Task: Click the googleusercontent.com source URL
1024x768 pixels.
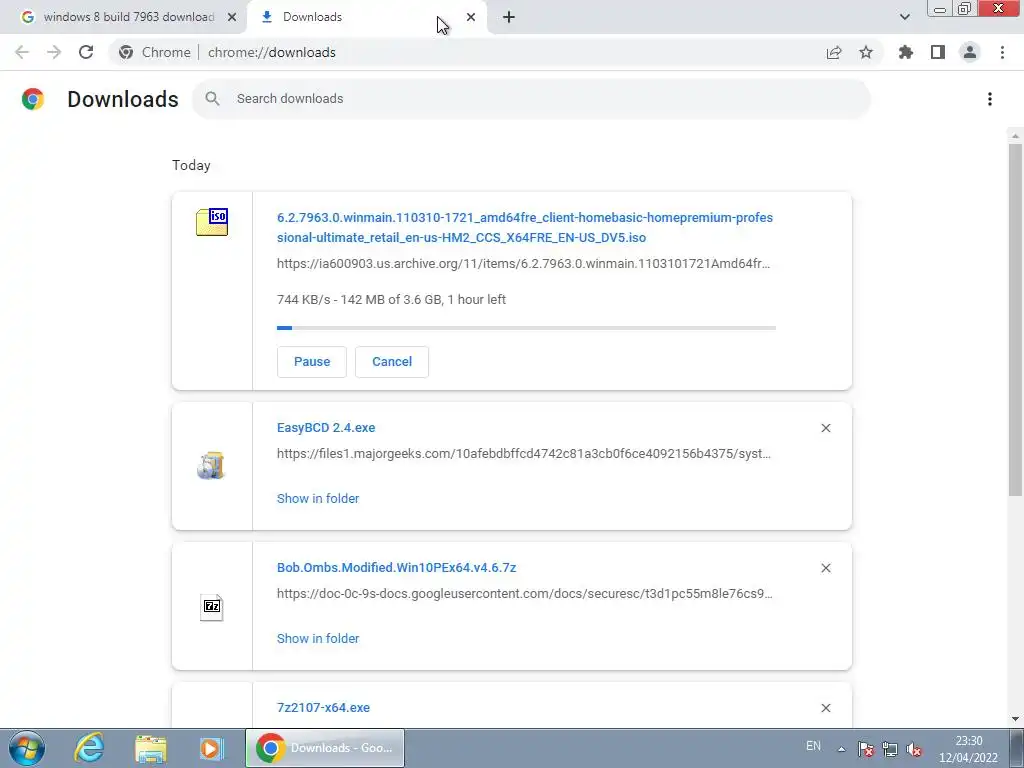Action: (x=524, y=594)
